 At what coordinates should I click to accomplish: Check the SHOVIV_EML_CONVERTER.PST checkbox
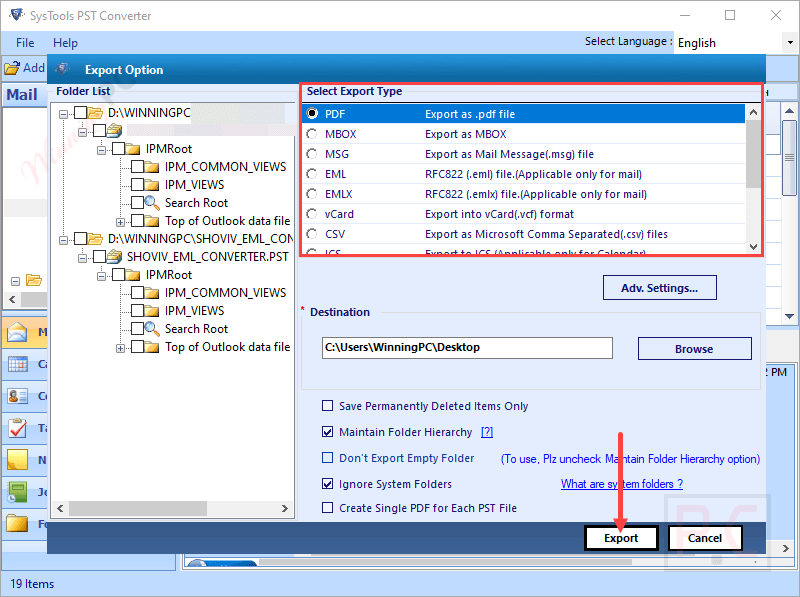pos(100,256)
